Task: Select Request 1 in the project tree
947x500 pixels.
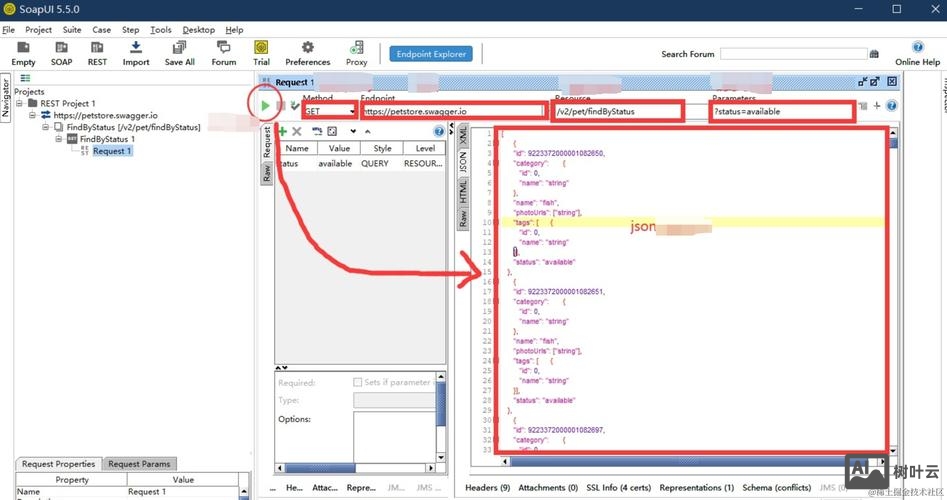Action: (x=112, y=151)
